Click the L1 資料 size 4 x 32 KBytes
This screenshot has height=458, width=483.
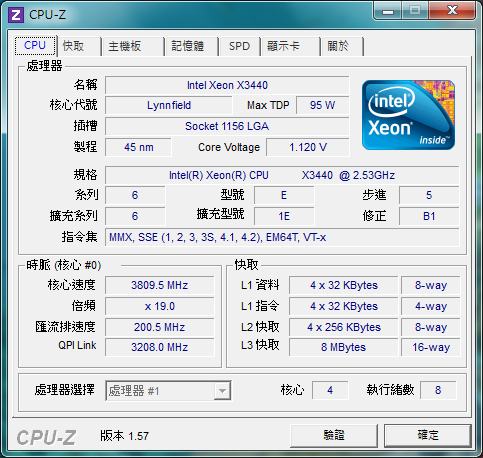(344, 285)
